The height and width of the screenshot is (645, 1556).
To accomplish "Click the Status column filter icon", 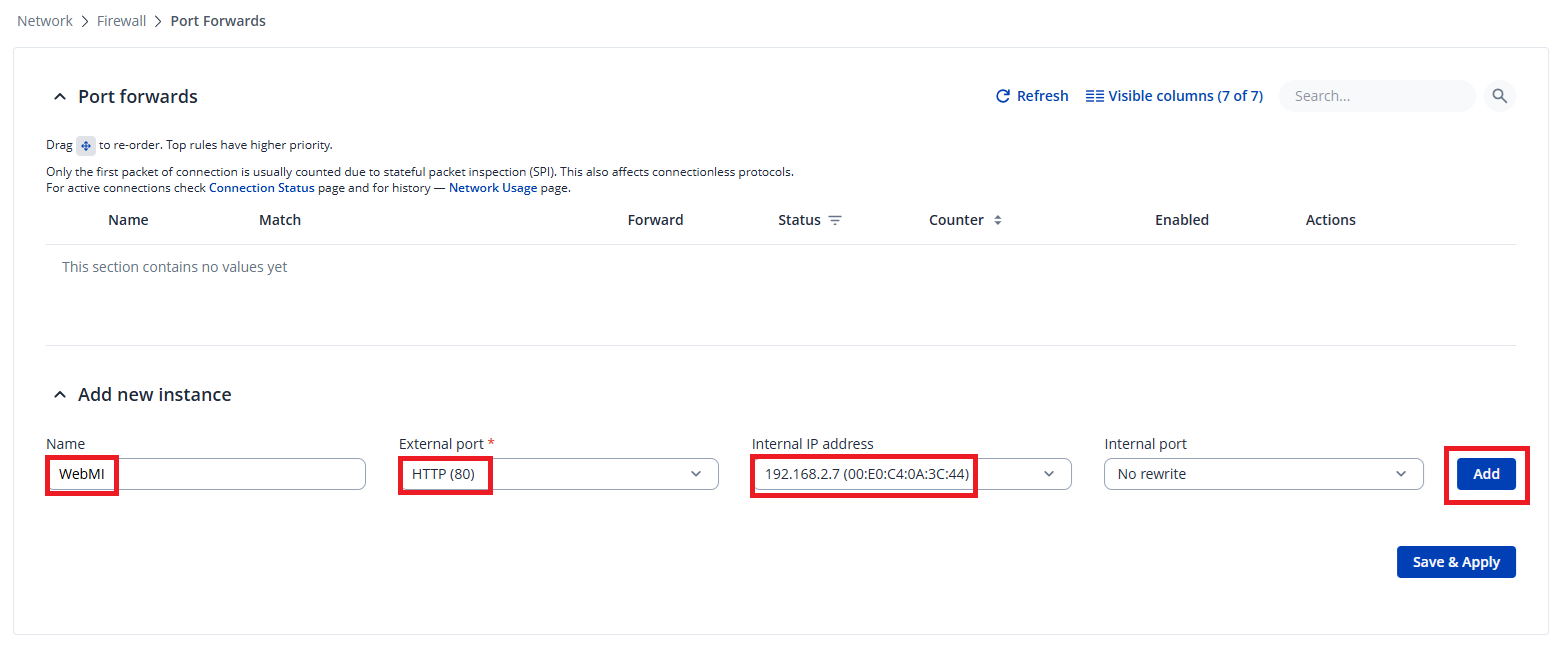I will coord(835,220).
